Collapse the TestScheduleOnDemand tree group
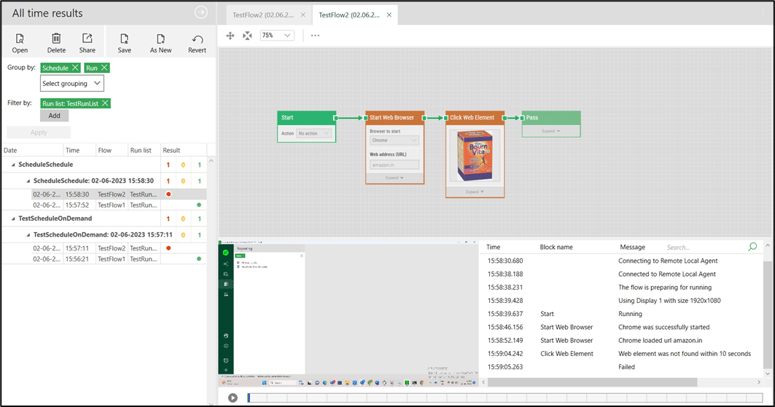Screen dimensions: 775x407 tap(13, 219)
